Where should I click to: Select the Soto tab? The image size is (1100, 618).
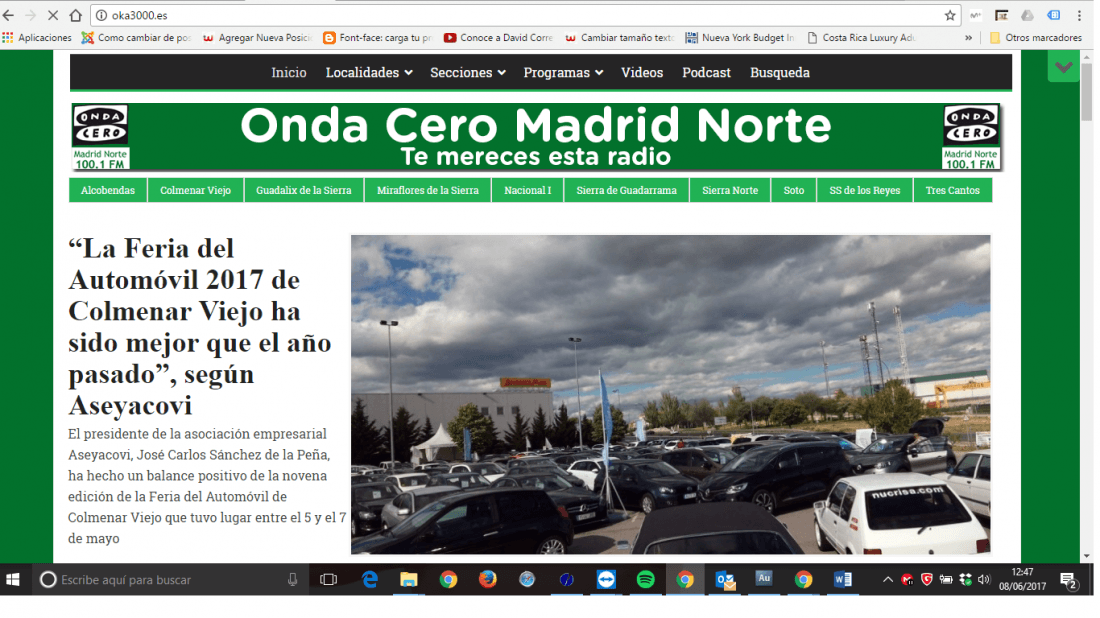[793, 190]
